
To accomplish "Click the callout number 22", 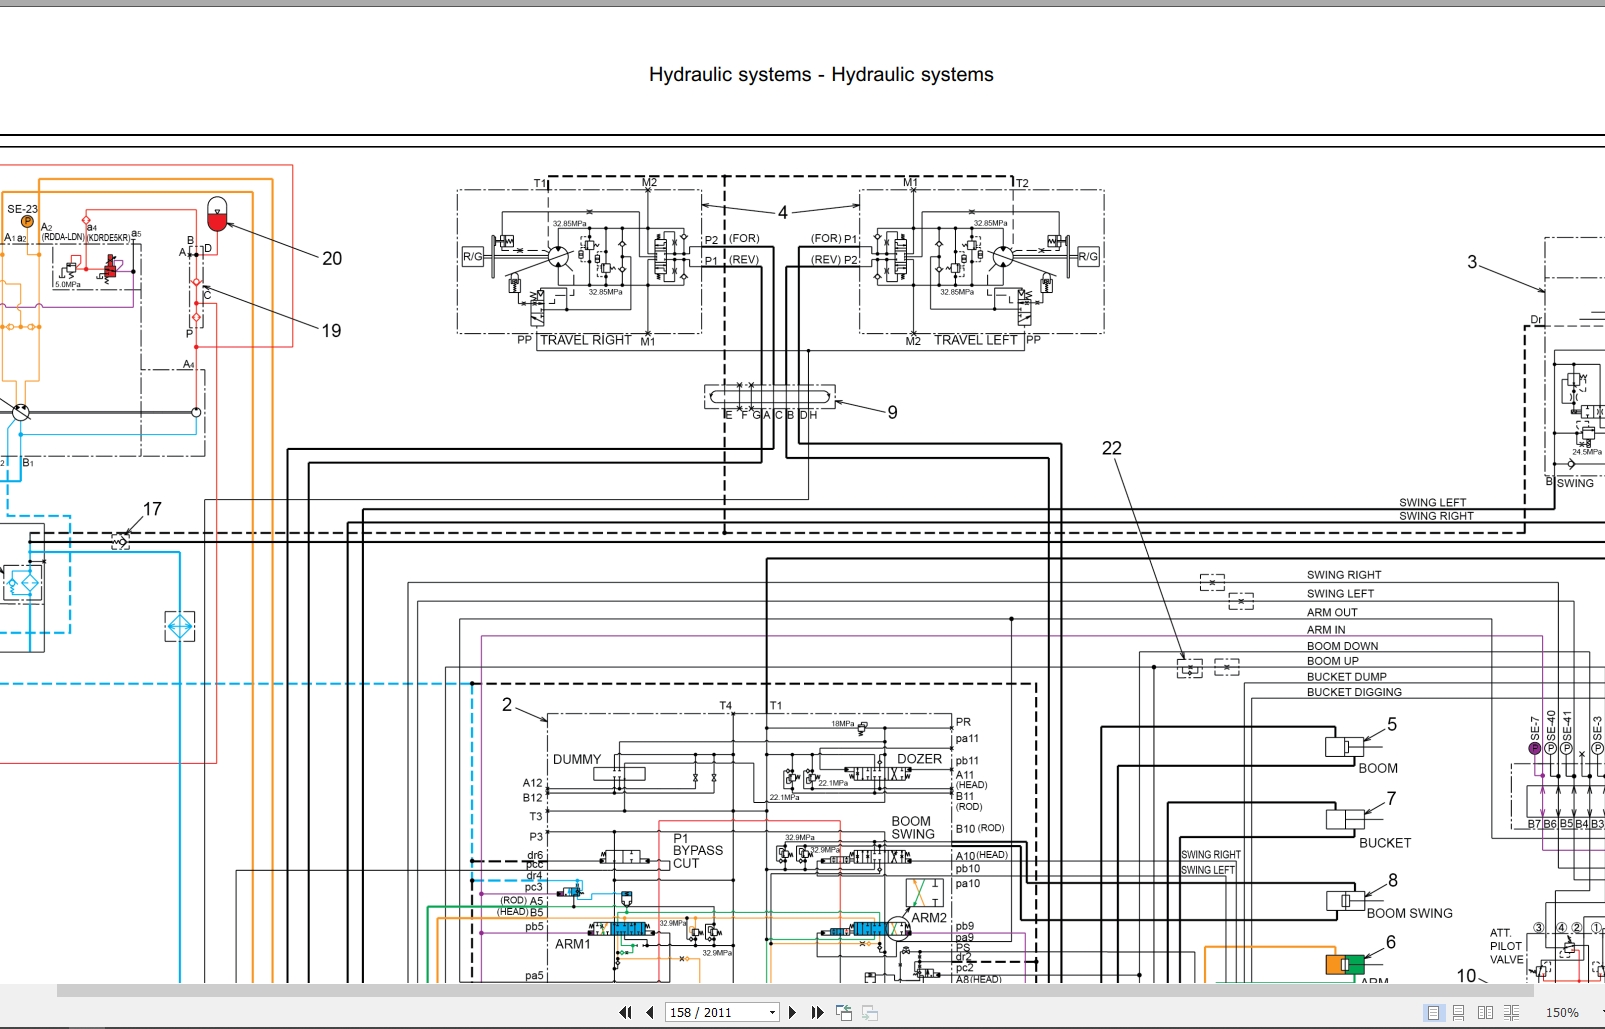I will pyautogui.click(x=1112, y=448).
